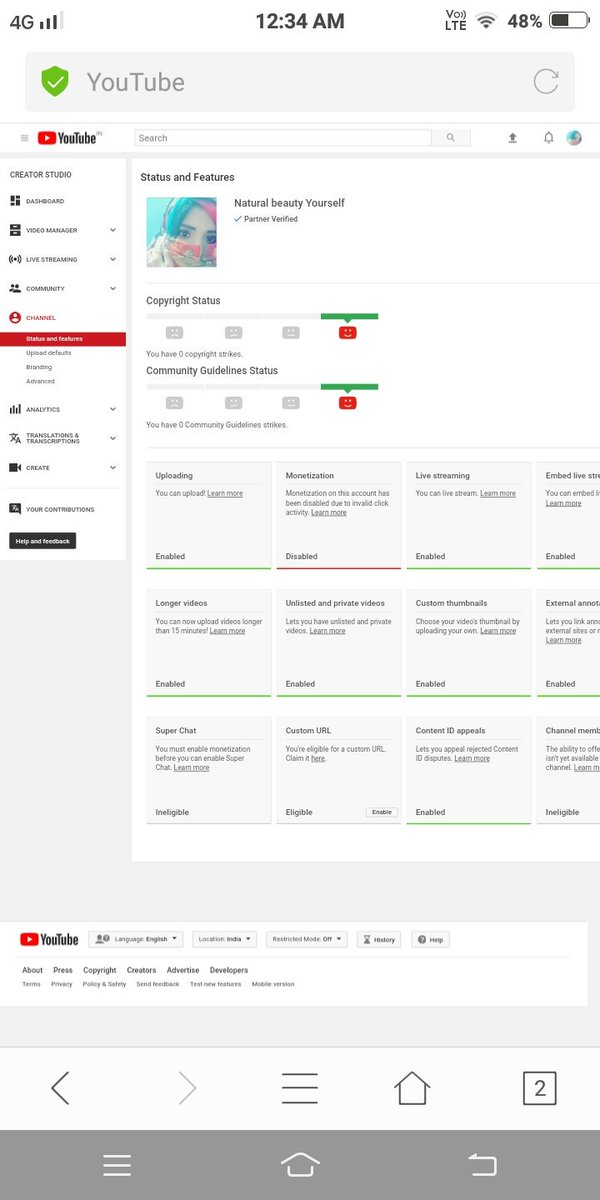Image resolution: width=600 pixels, height=1200 pixels.
Task: Click Learn more in Monetization card
Action: pyautogui.click(x=329, y=513)
